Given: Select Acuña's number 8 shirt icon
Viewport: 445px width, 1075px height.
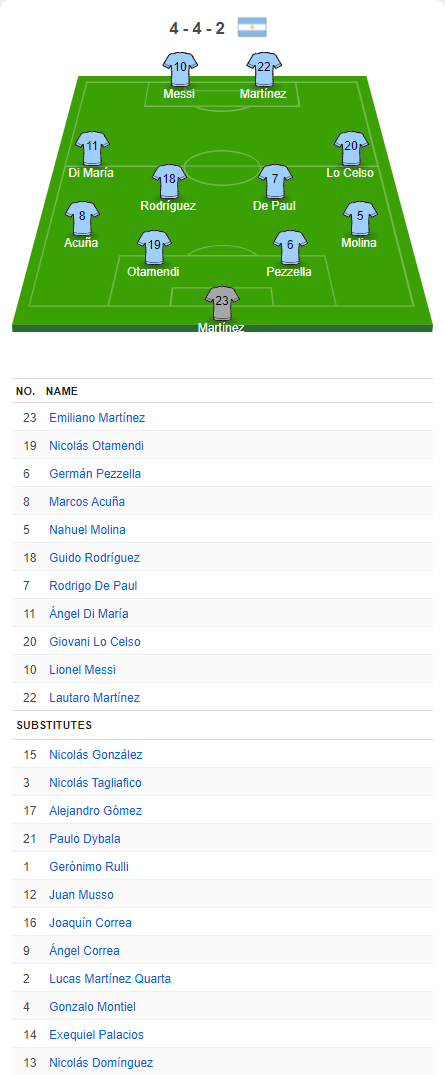Looking at the screenshot, I should pos(82,218).
